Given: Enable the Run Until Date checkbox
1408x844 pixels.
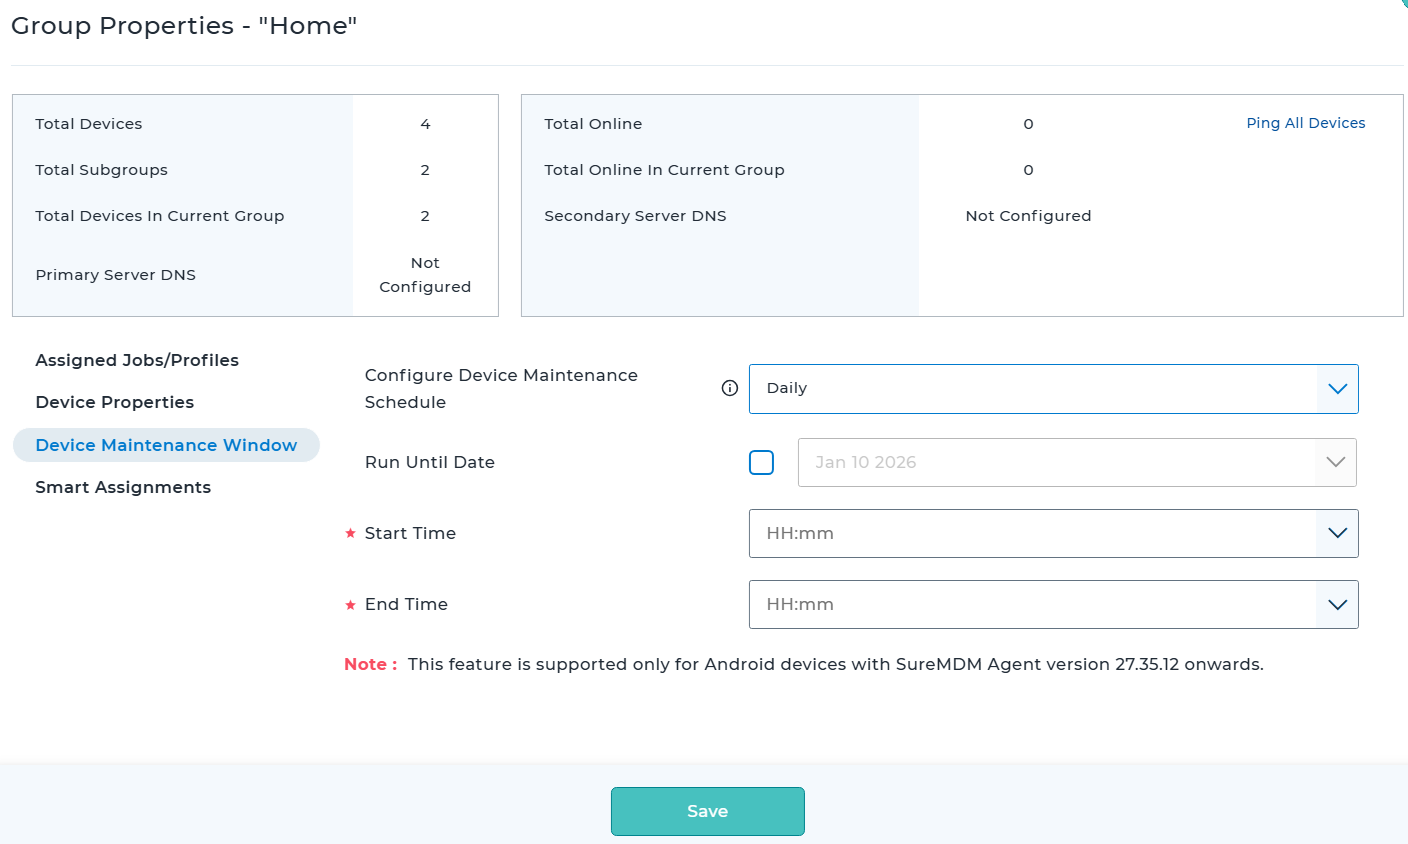Looking at the screenshot, I should 761,462.
